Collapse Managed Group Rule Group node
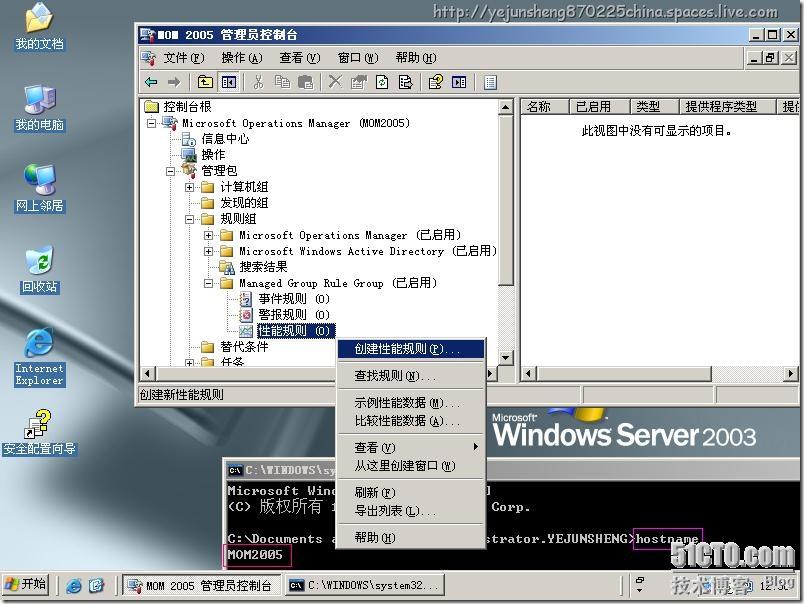 (208, 283)
